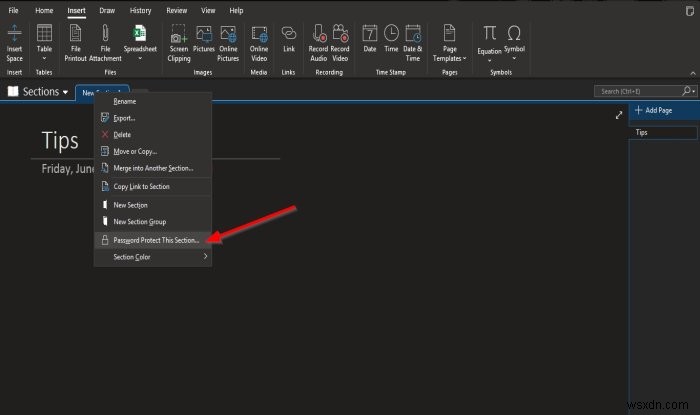This screenshot has width=700, height=415.
Task: Click the Add Page button
Action: pyautogui.click(x=654, y=110)
